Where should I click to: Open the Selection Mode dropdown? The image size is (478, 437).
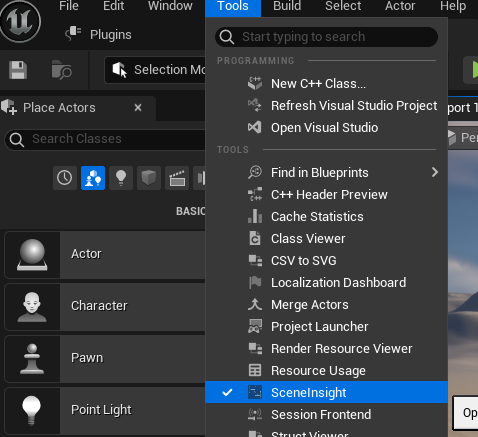tap(155, 70)
